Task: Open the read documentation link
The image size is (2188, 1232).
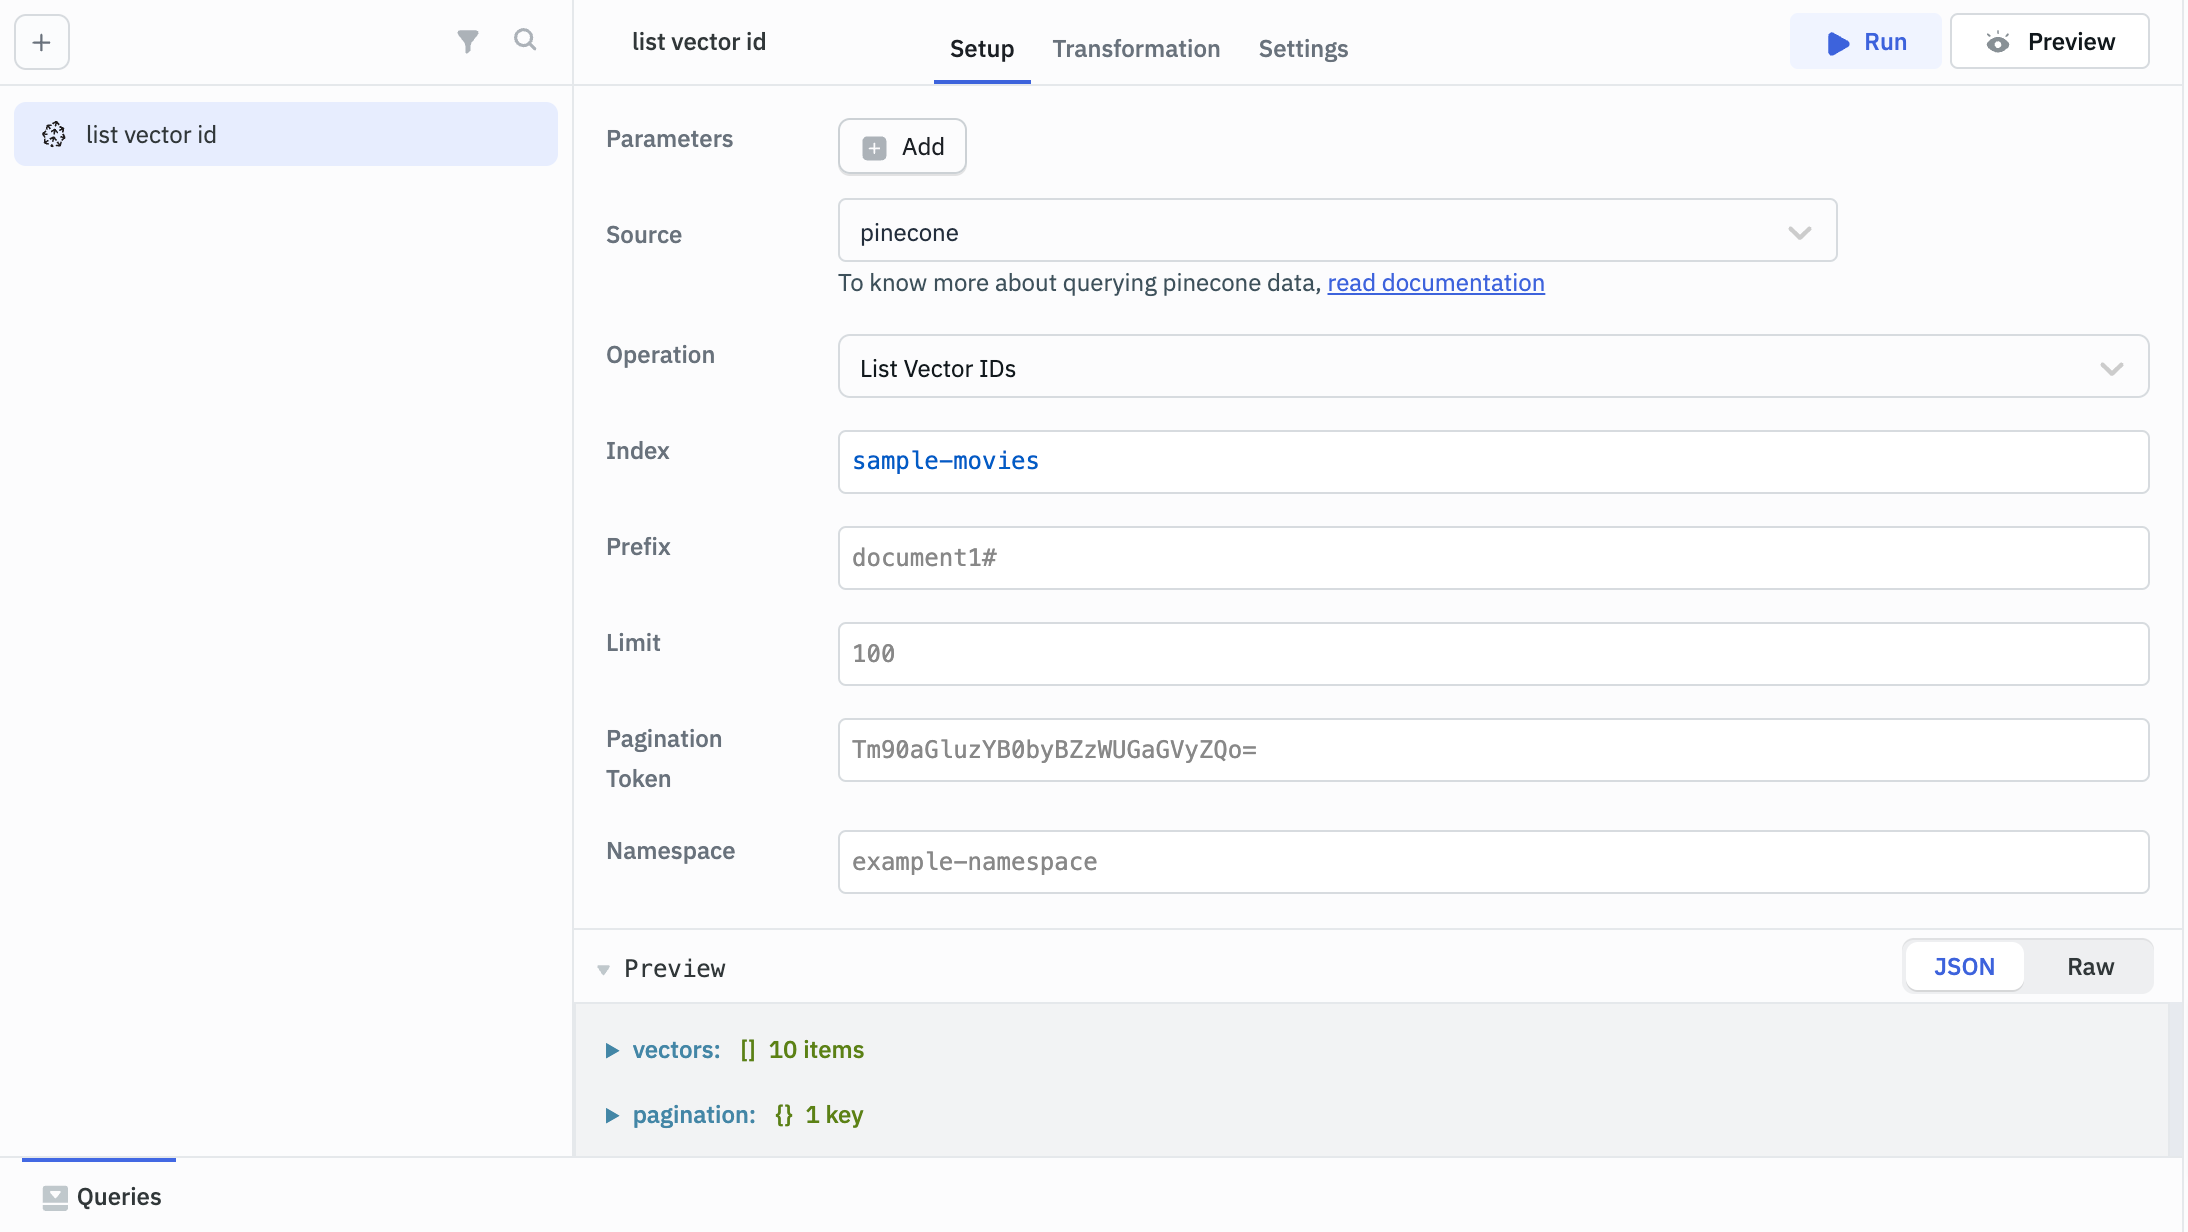Action: 1435,283
